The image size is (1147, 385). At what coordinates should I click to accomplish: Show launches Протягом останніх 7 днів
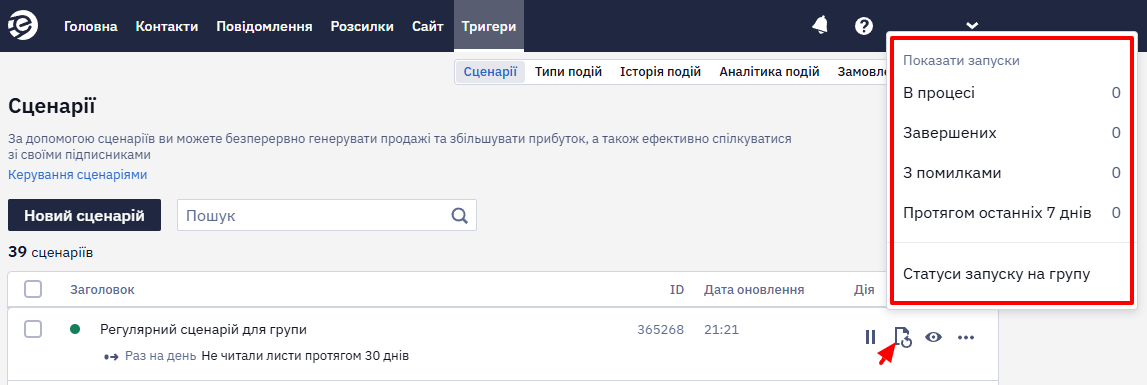point(1011,213)
